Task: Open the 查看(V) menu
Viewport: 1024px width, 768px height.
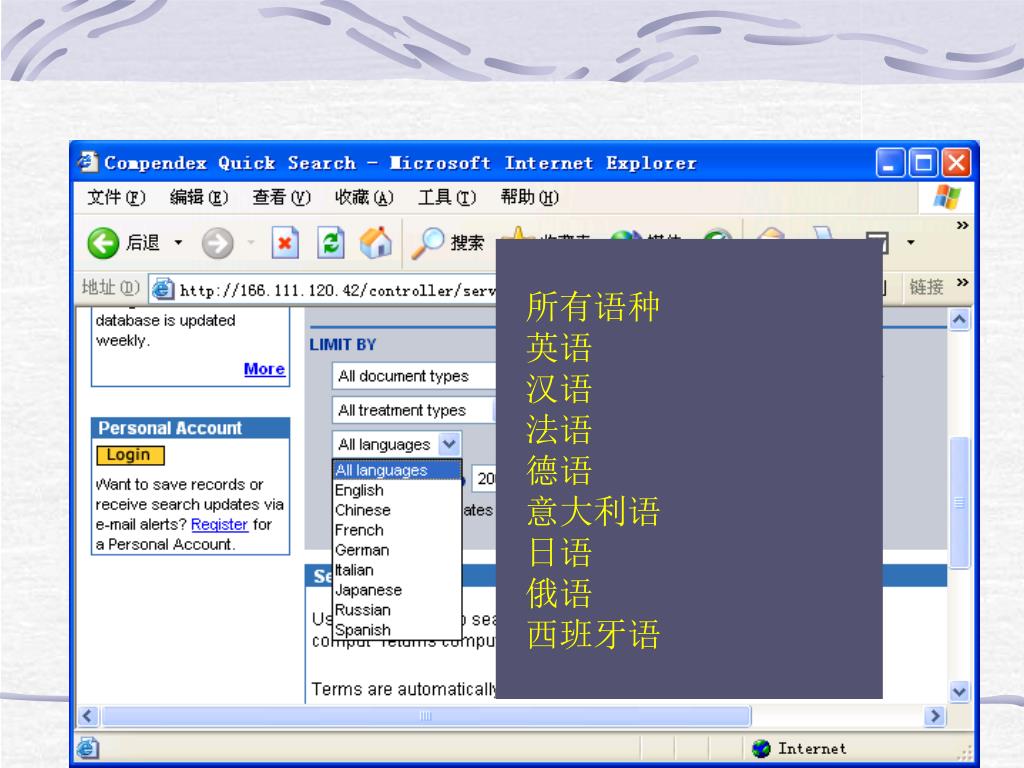Action: click(281, 197)
